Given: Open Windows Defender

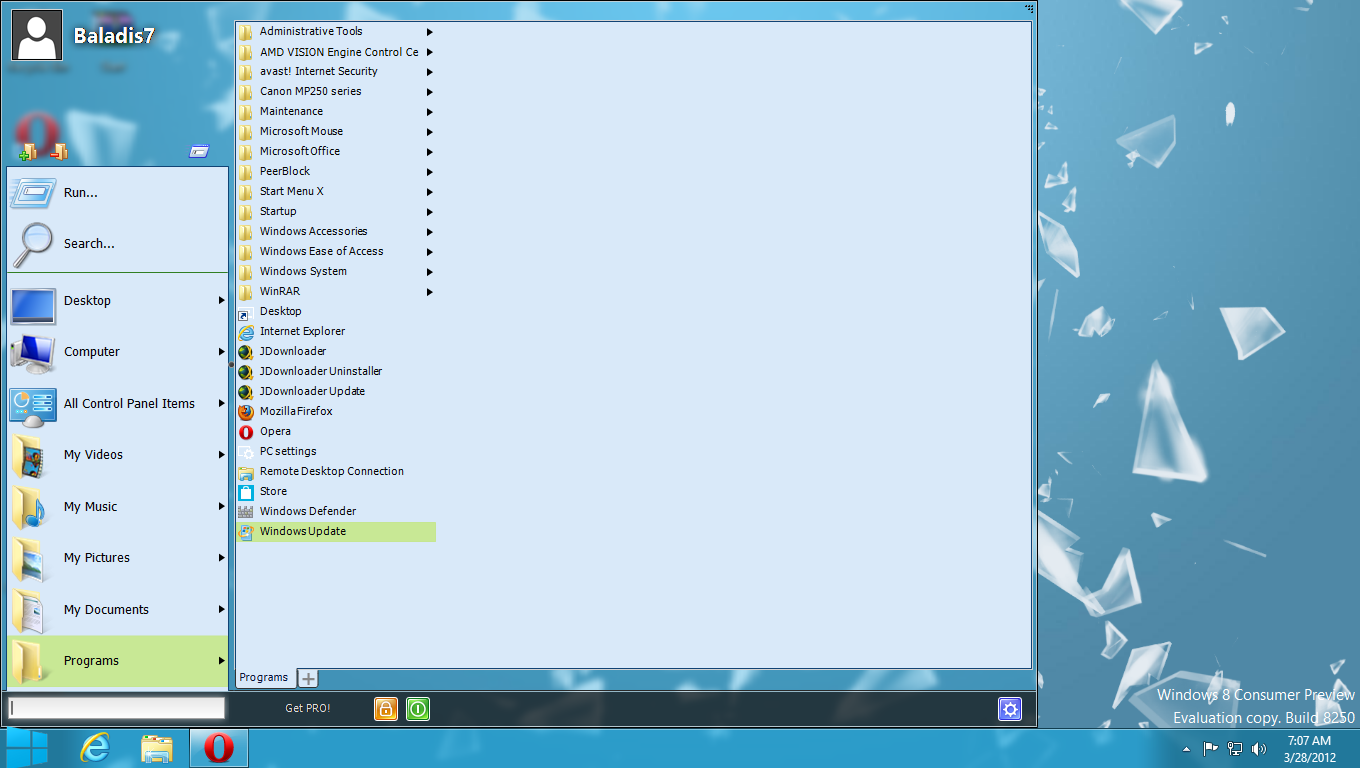Looking at the screenshot, I should [336, 511].
